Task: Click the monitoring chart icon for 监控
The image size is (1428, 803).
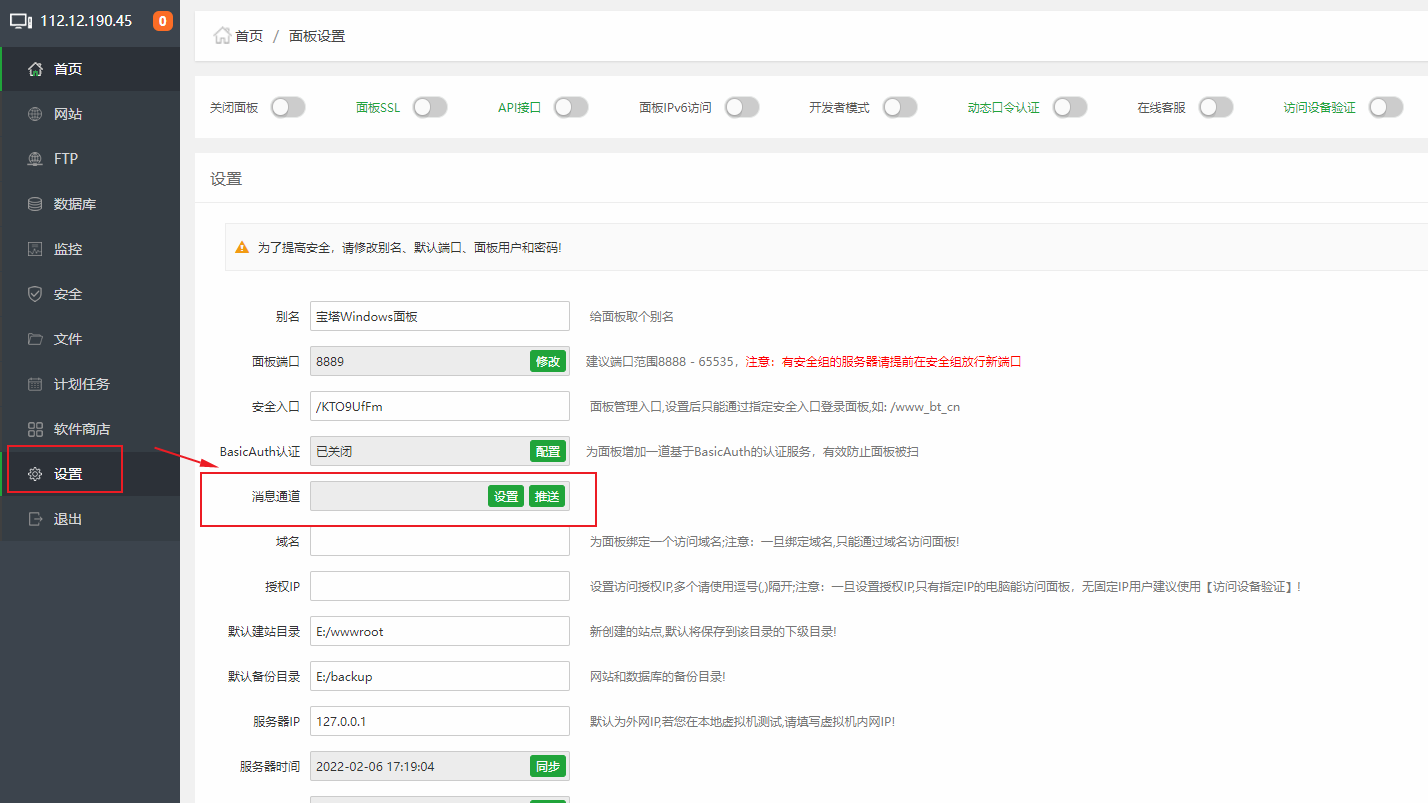Action: pos(35,249)
